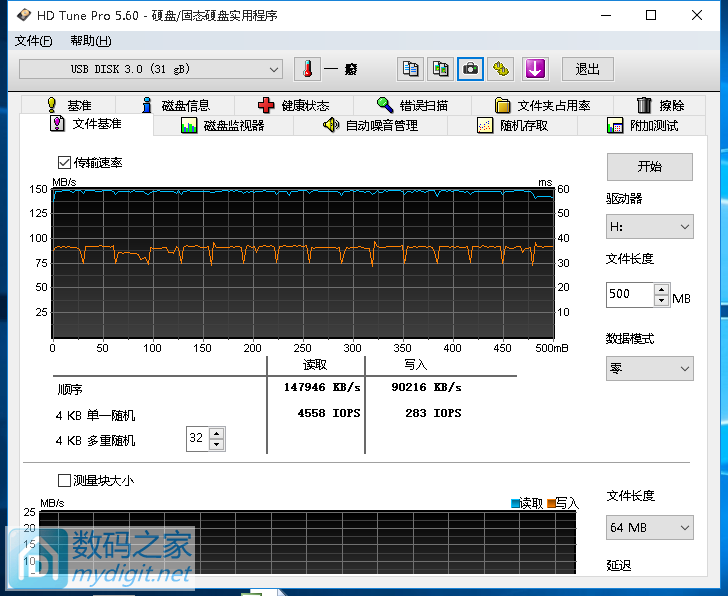
Task: Click the HD Tune app title icon
Action: pos(24,15)
